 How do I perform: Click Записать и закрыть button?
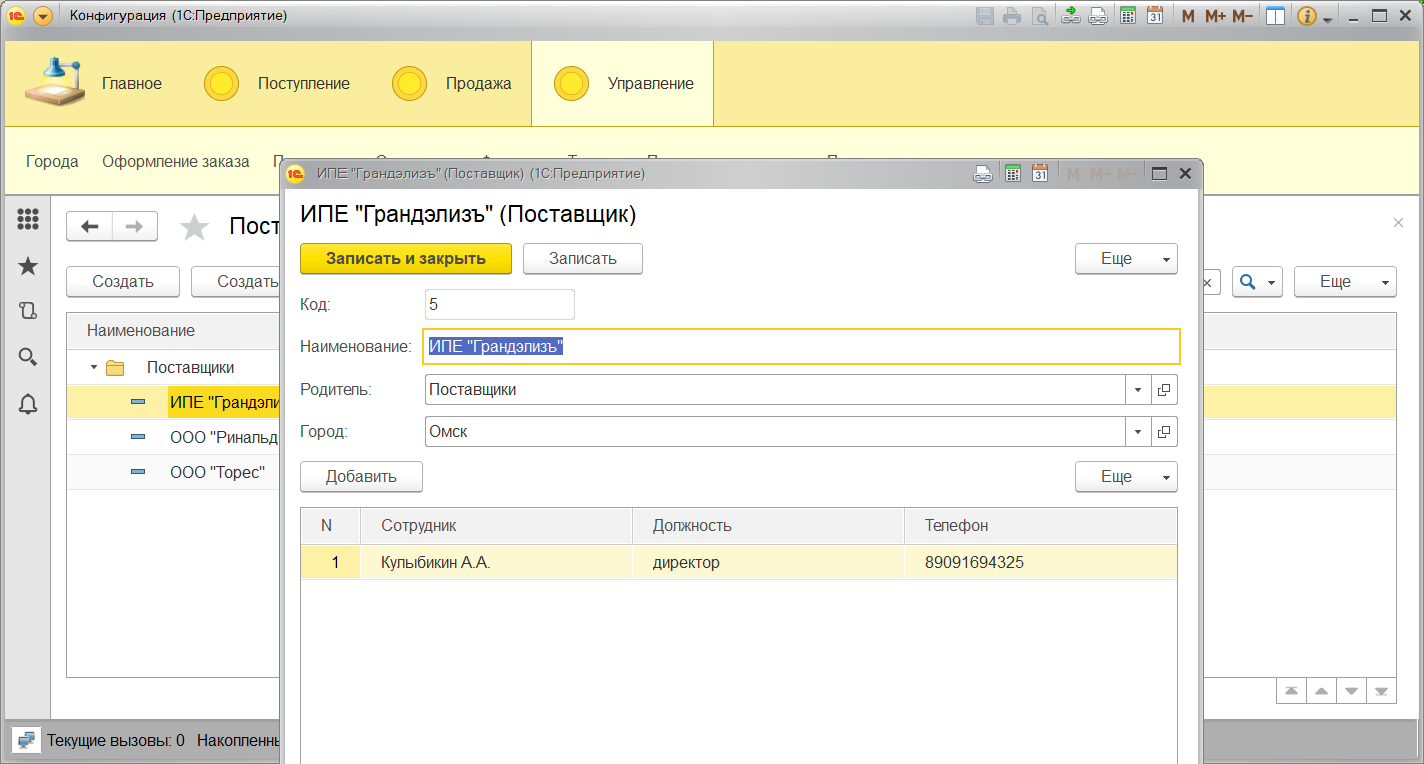point(406,258)
